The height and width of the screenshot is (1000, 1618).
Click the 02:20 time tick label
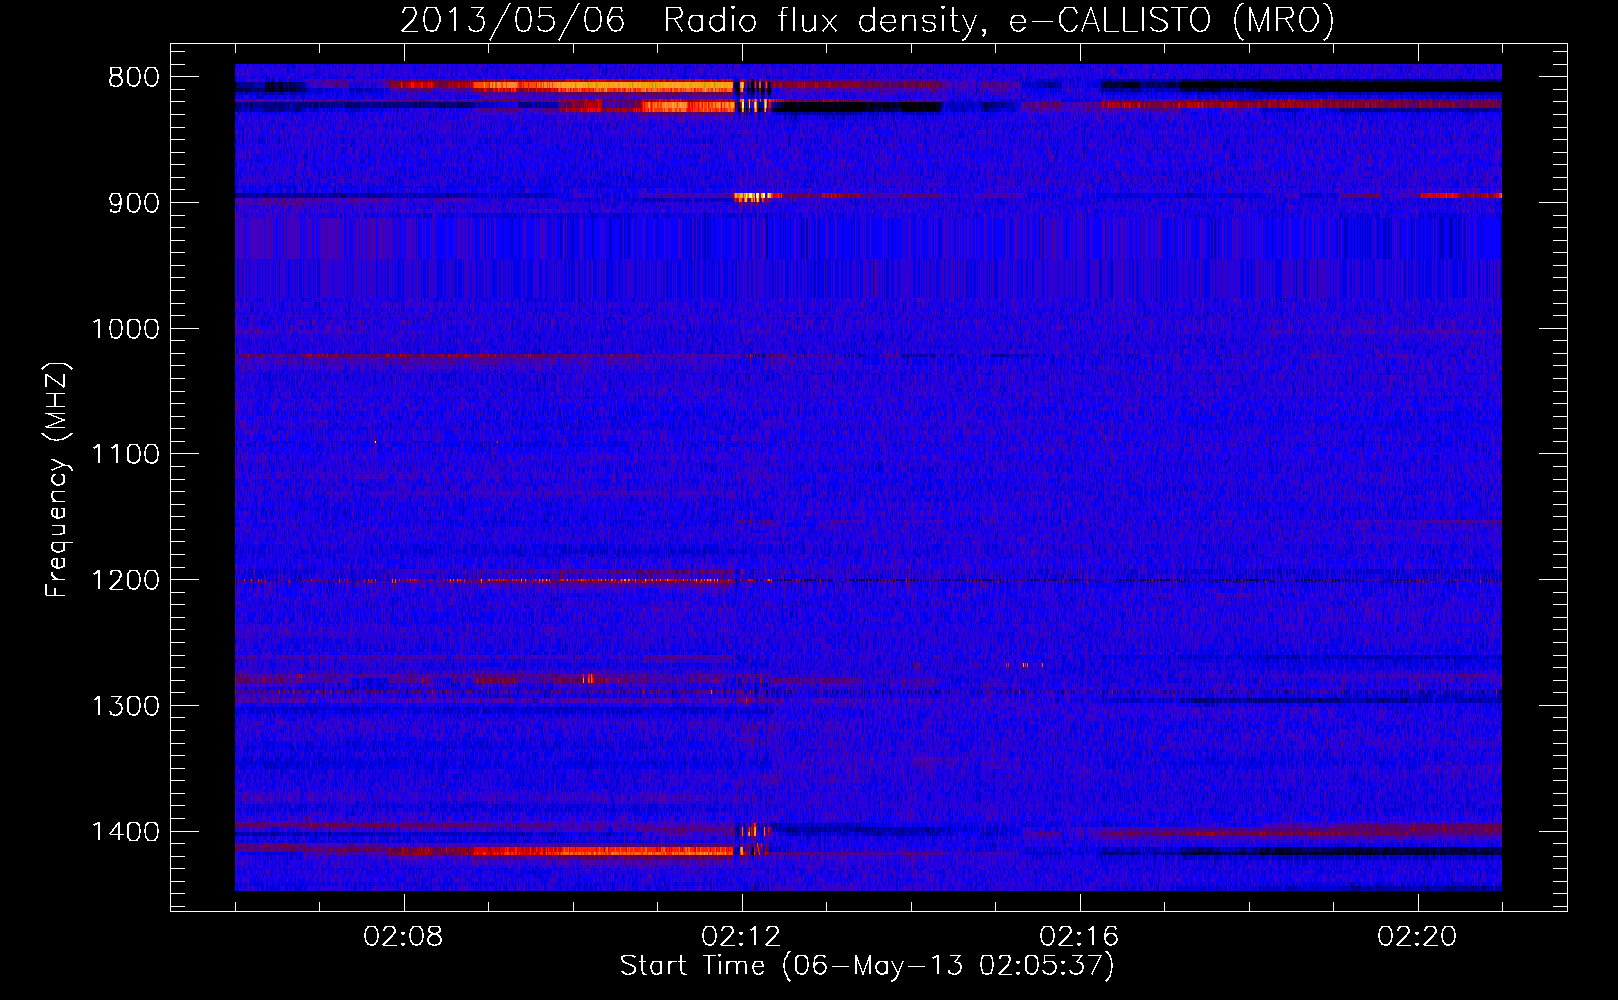click(1418, 937)
